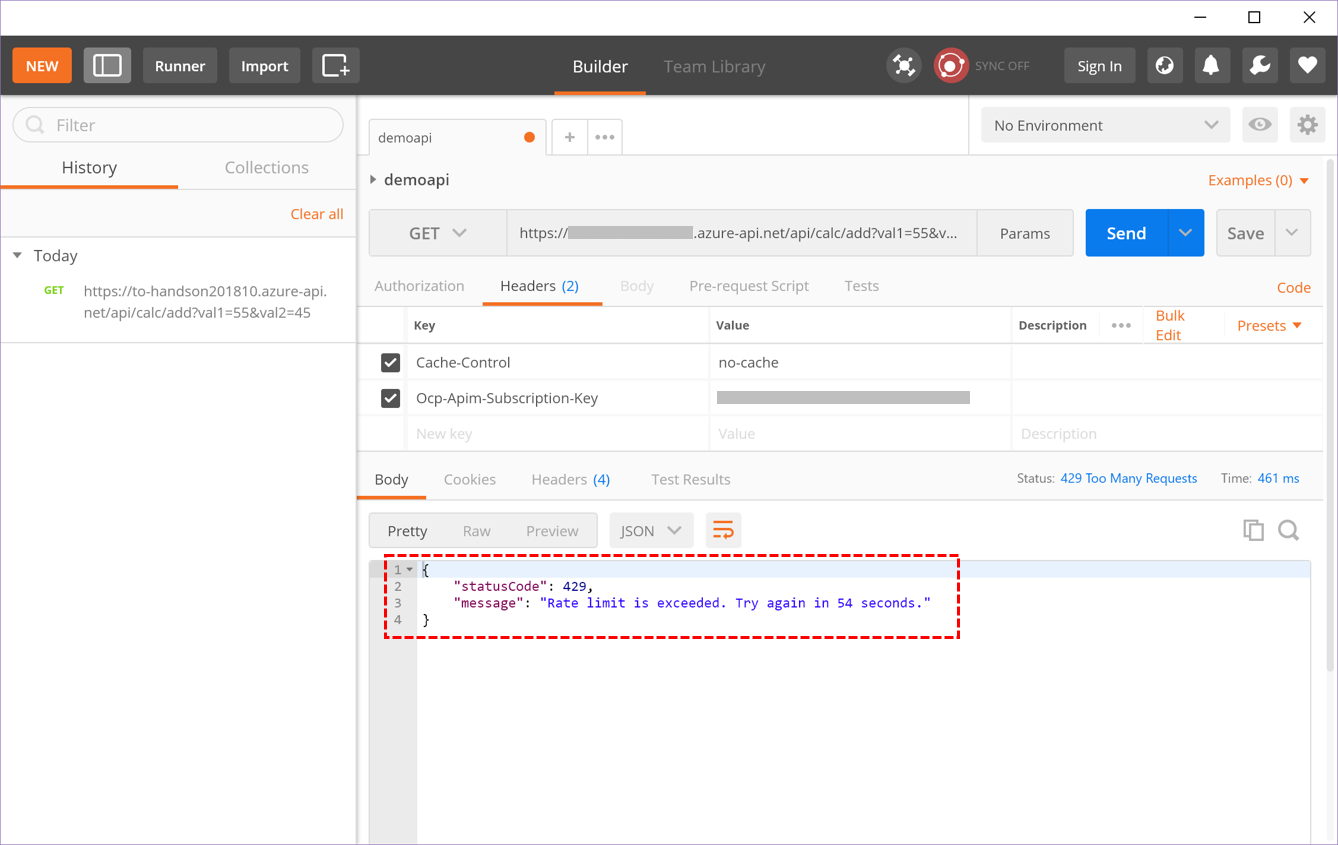The image size is (1338, 845).
Task: Open the GET method dropdown
Action: click(437, 232)
